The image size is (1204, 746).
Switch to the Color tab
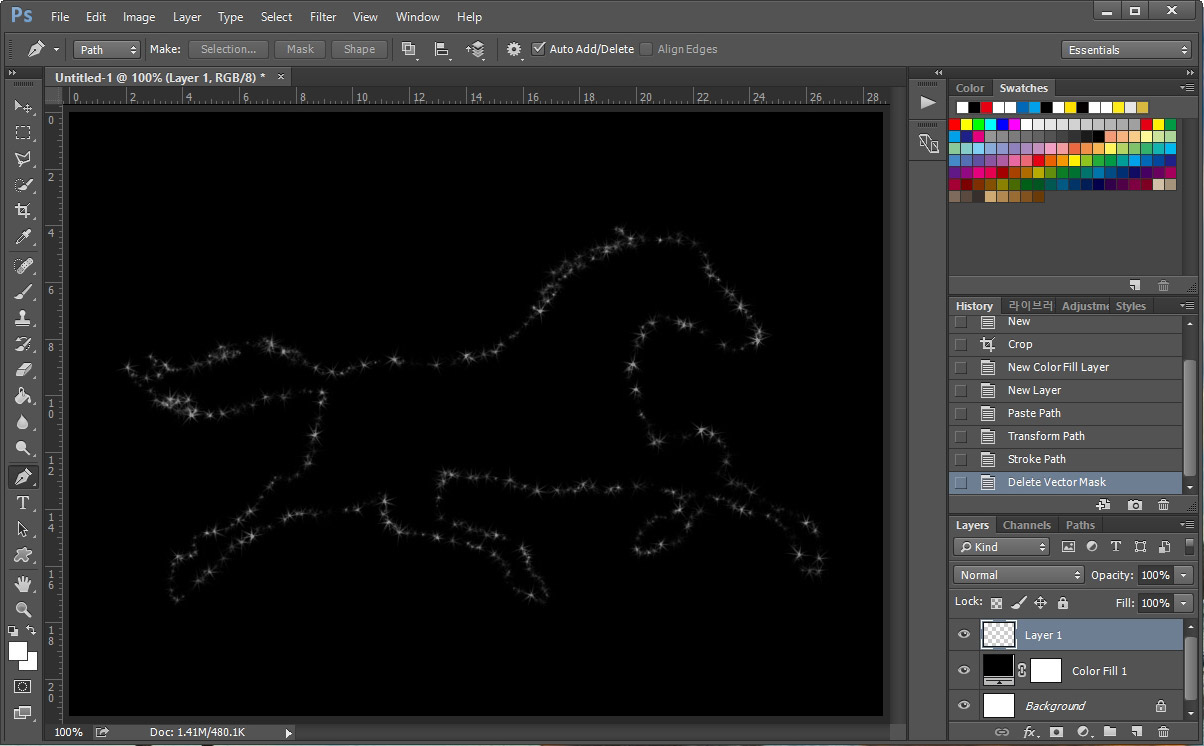pyautogui.click(x=970, y=88)
